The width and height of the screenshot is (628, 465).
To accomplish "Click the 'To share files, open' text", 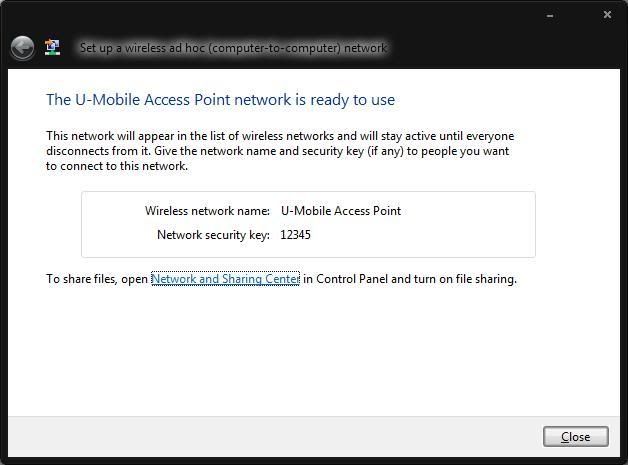I will [97, 279].
